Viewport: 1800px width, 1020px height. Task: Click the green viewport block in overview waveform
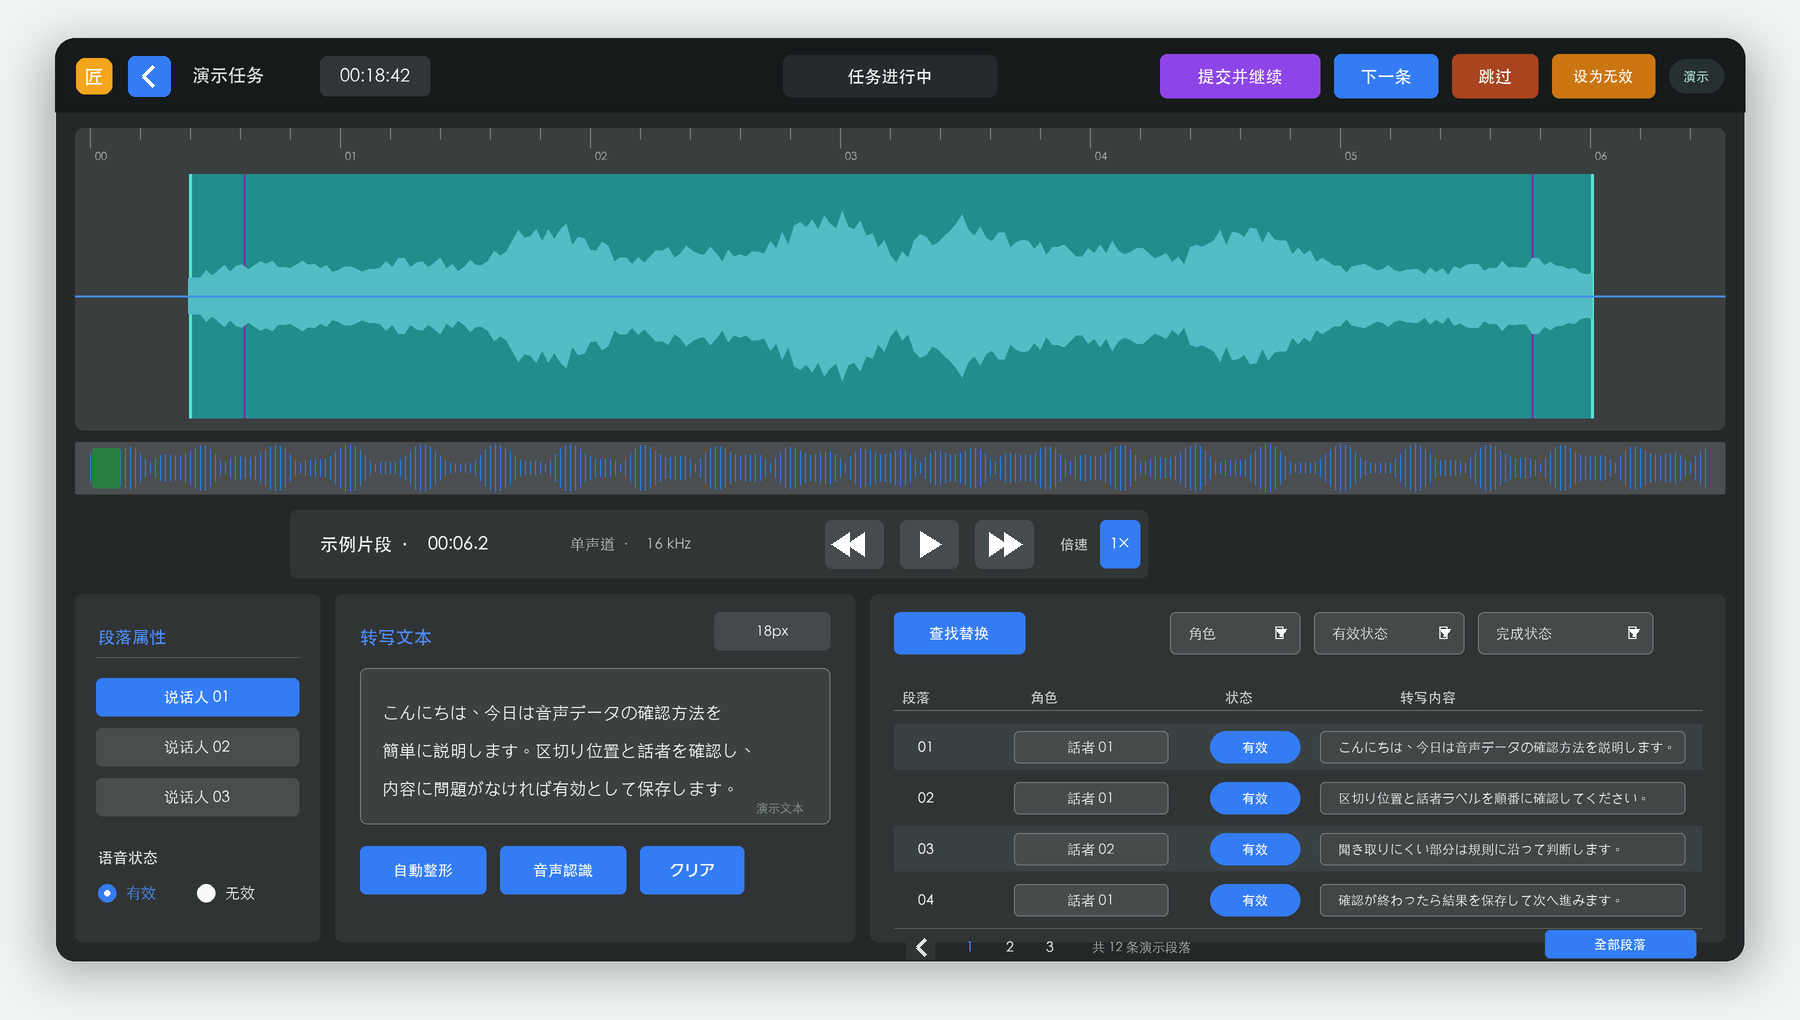pos(106,468)
